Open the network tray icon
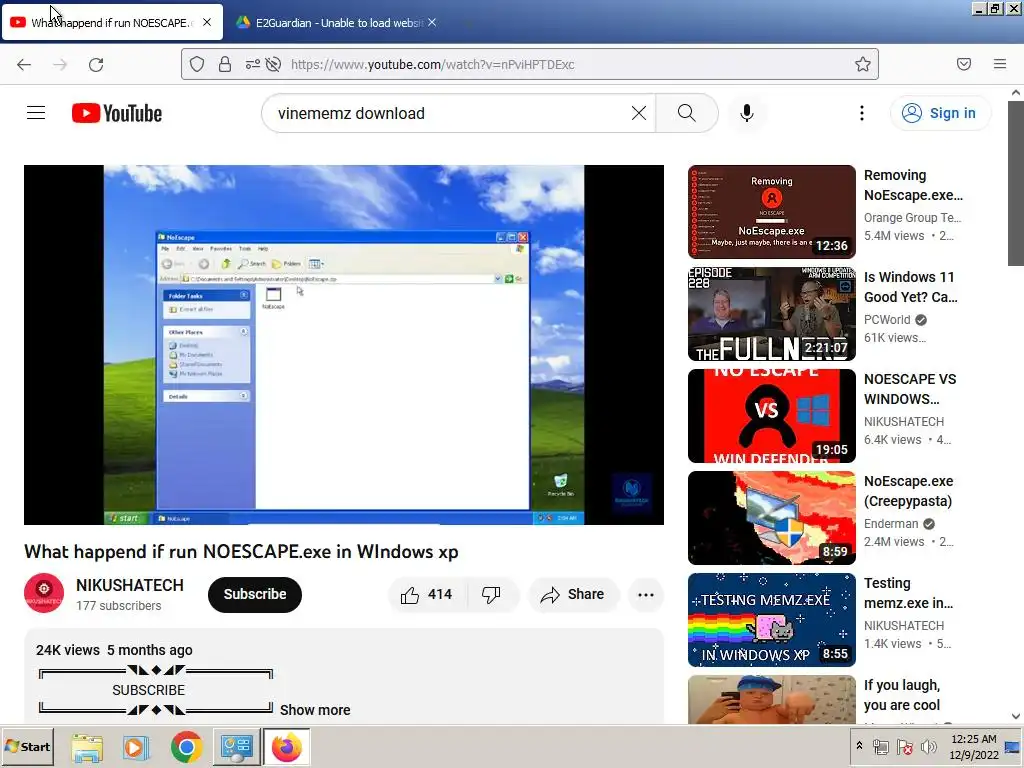Screen dimensions: 1024x768 [881, 746]
